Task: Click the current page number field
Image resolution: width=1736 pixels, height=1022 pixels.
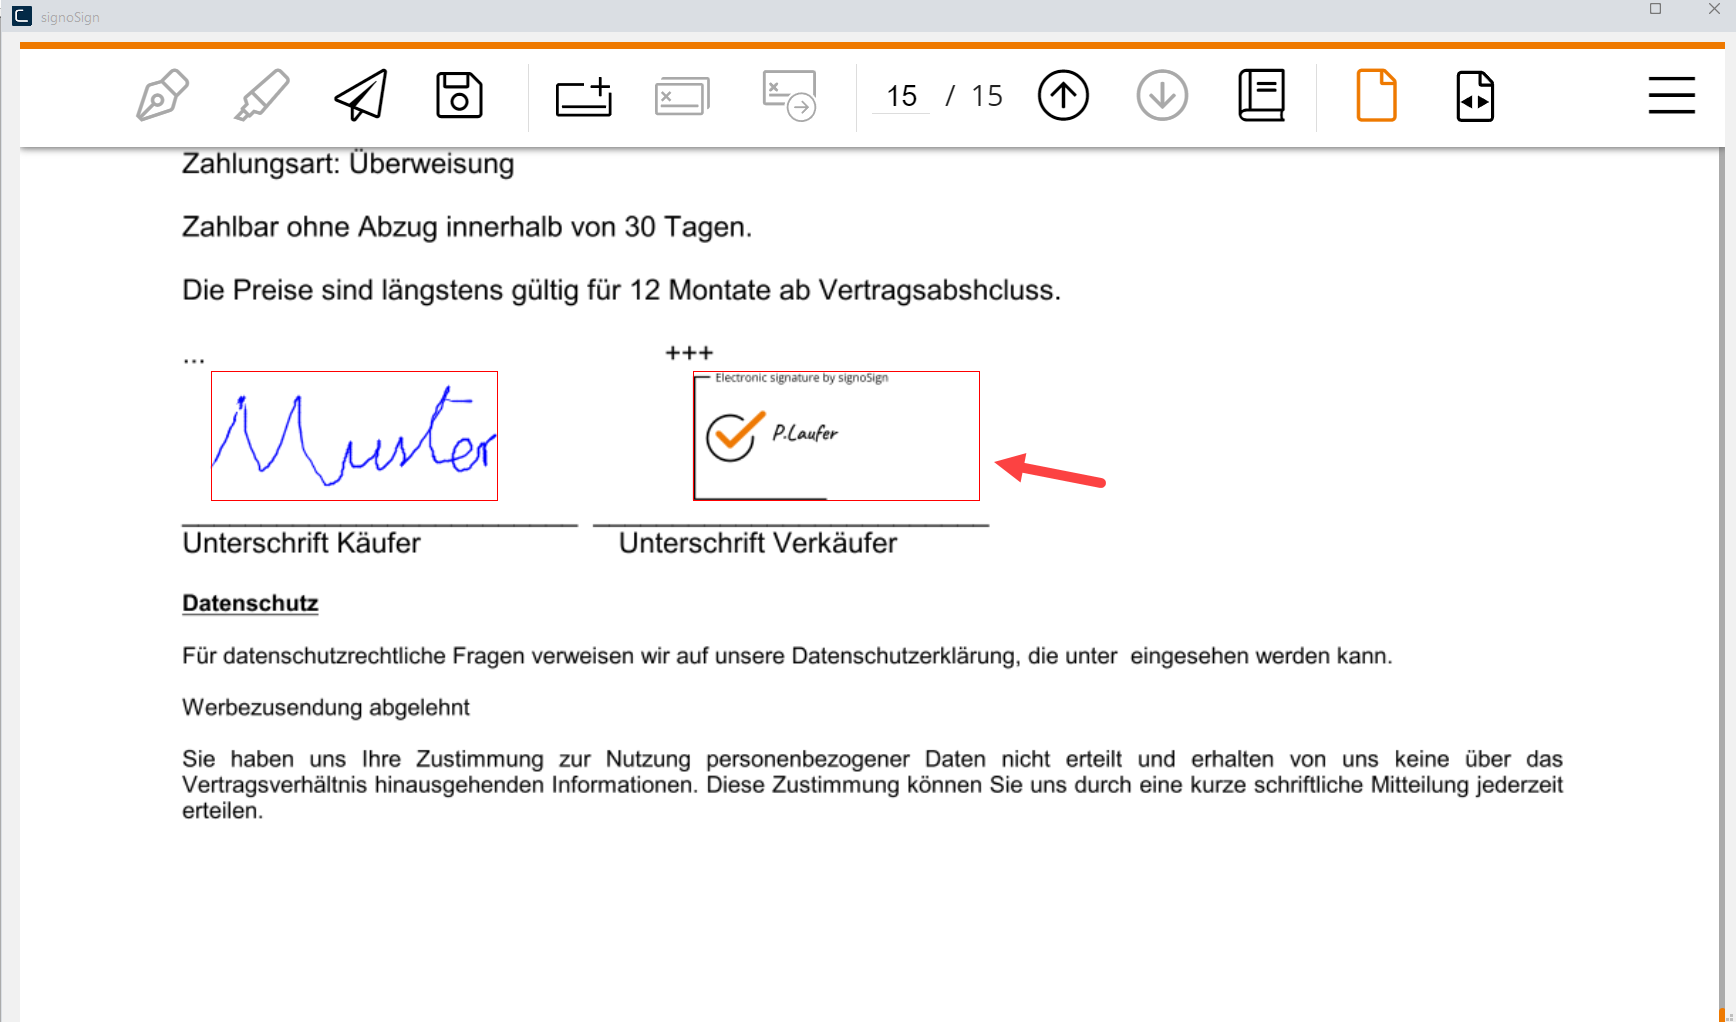Action: point(901,96)
